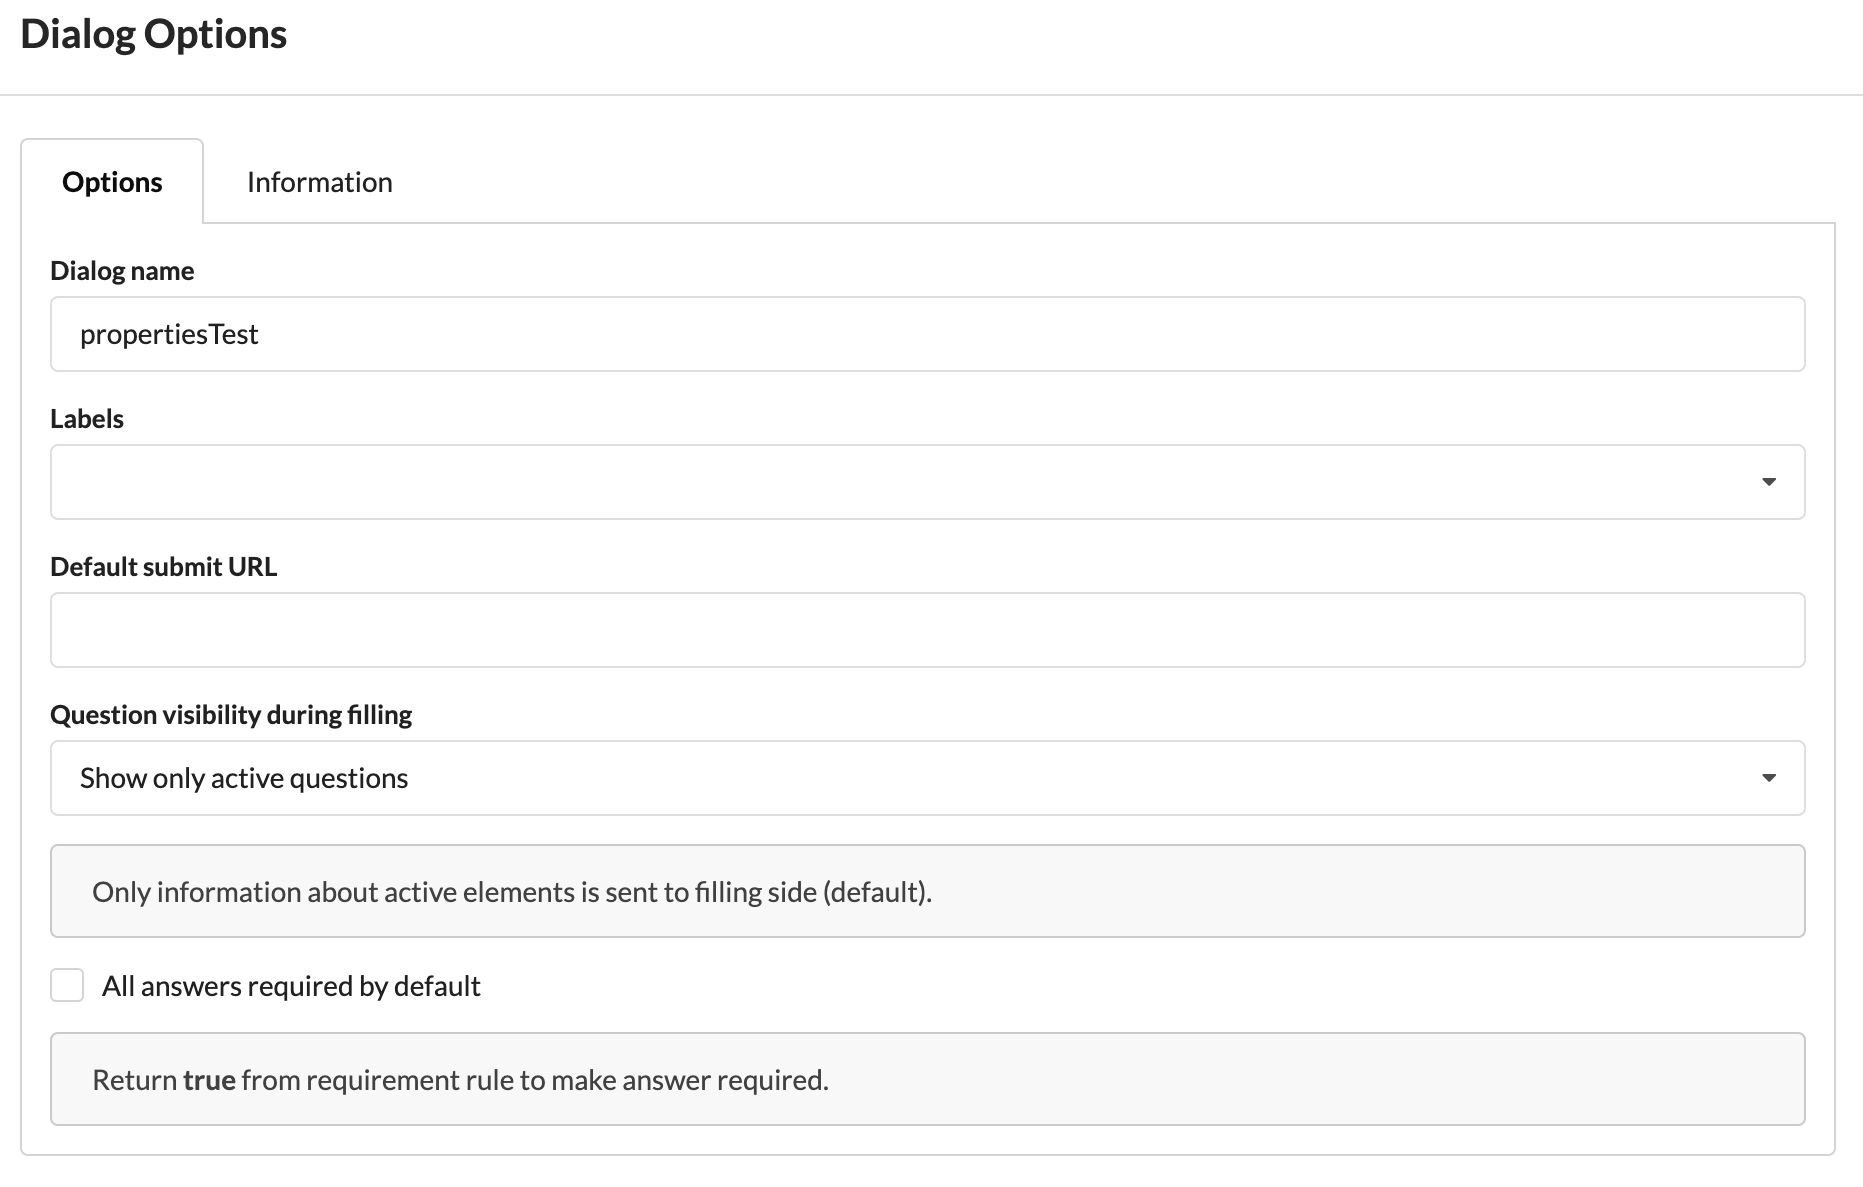Click the Dialog Options heading
This screenshot has height=1187, width=1863.
tap(153, 33)
